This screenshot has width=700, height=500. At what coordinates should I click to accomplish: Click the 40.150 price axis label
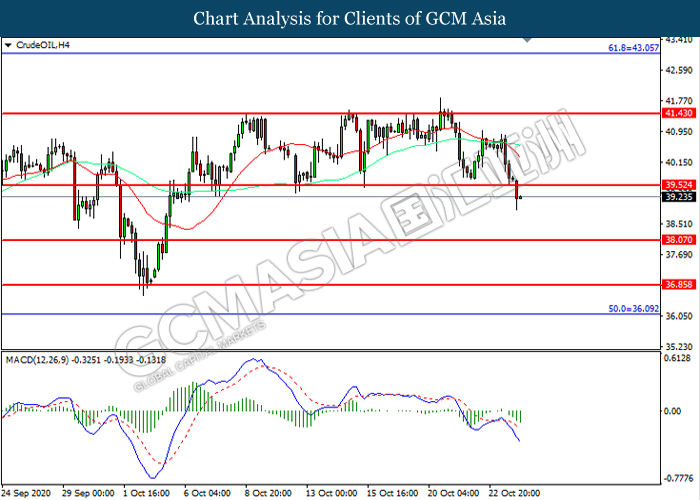[x=679, y=162]
